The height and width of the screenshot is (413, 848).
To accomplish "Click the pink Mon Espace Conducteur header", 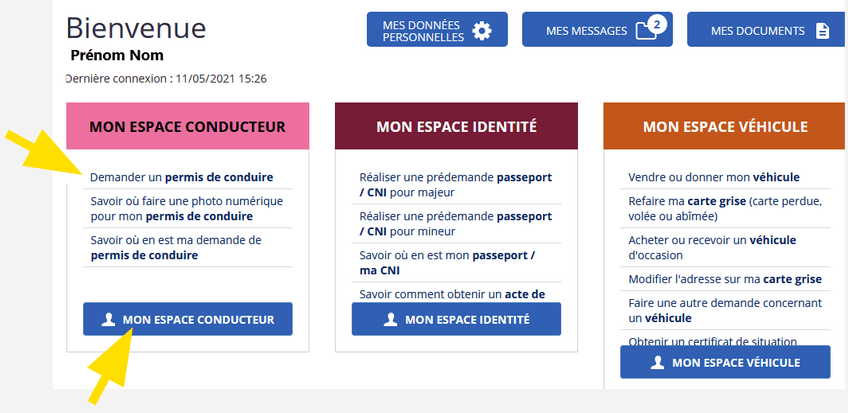I will 188,126.
